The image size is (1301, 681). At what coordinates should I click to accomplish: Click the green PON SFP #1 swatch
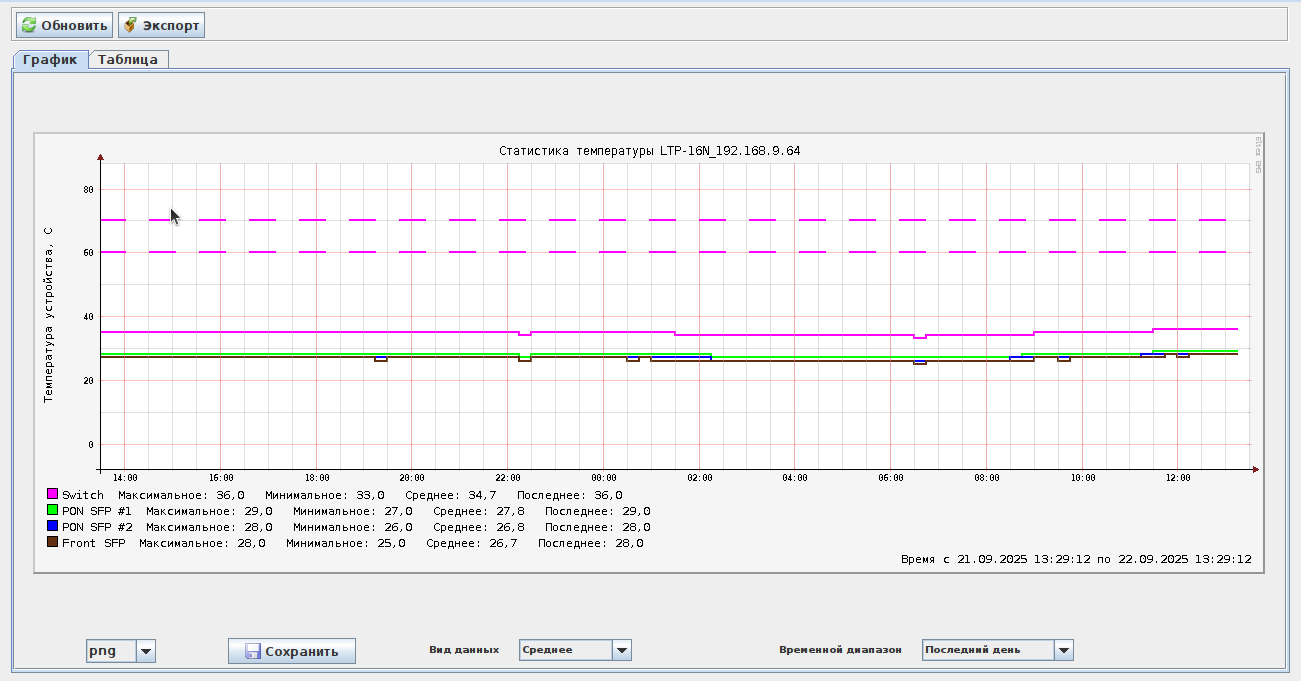[52, 510]
